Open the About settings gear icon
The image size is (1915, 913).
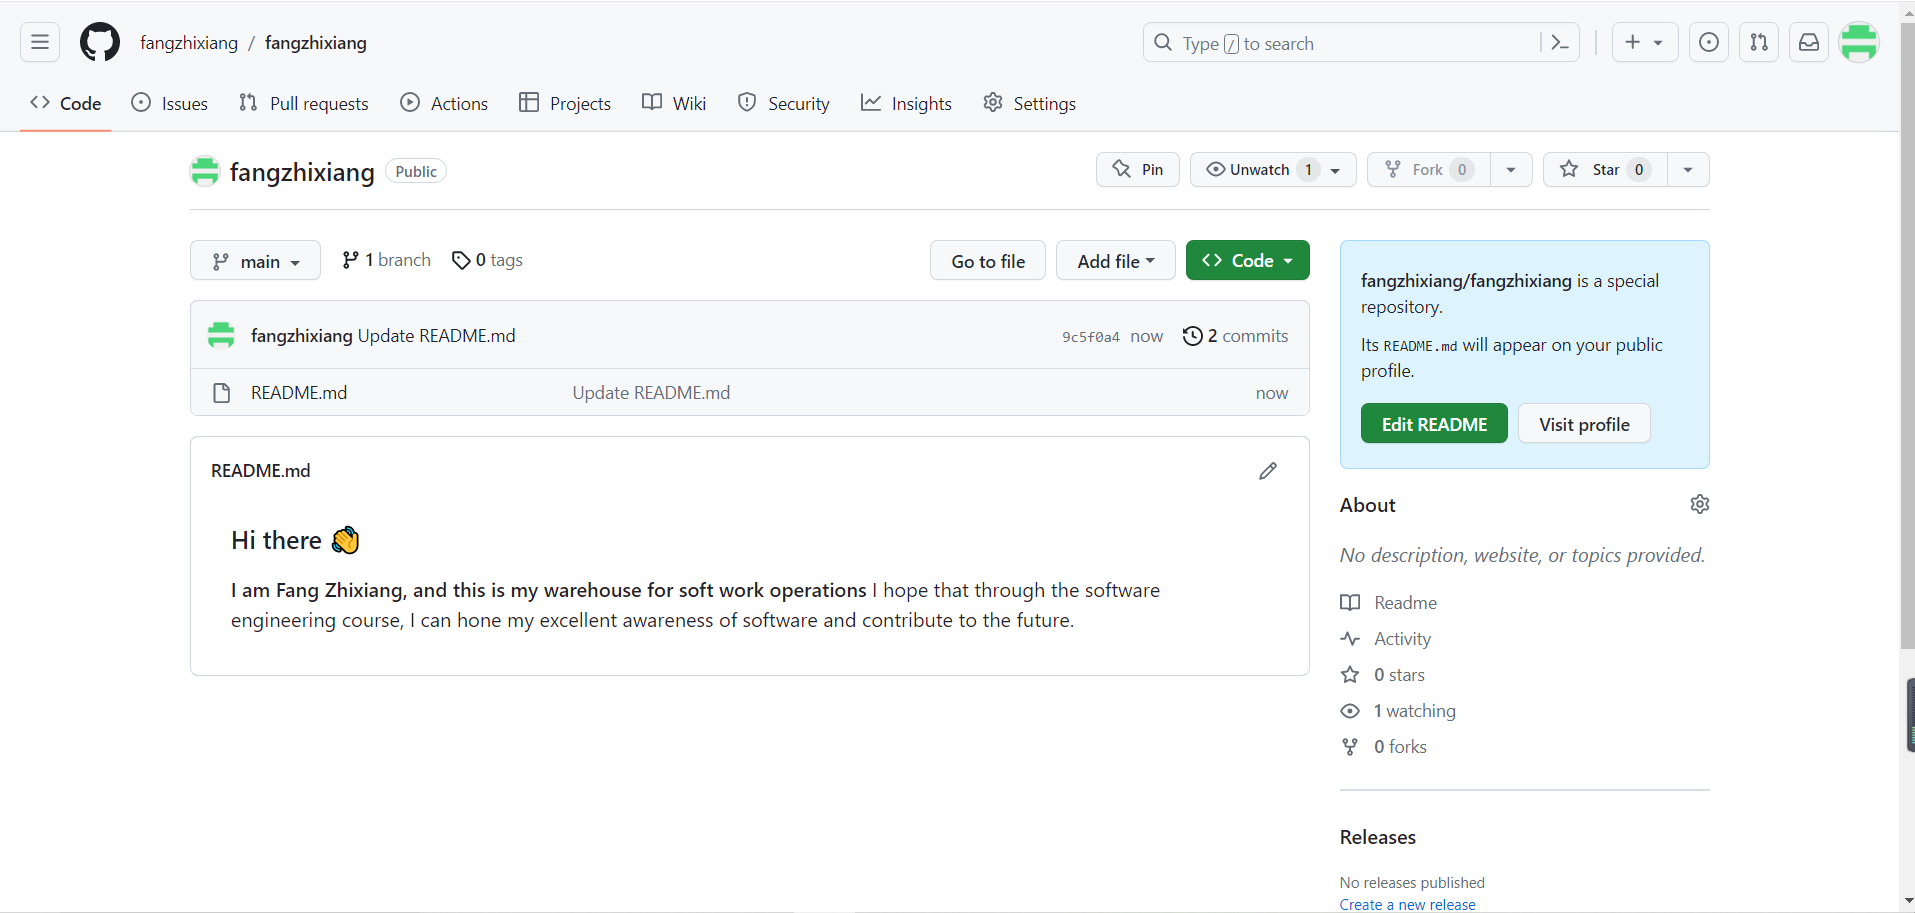point(1700,504)
